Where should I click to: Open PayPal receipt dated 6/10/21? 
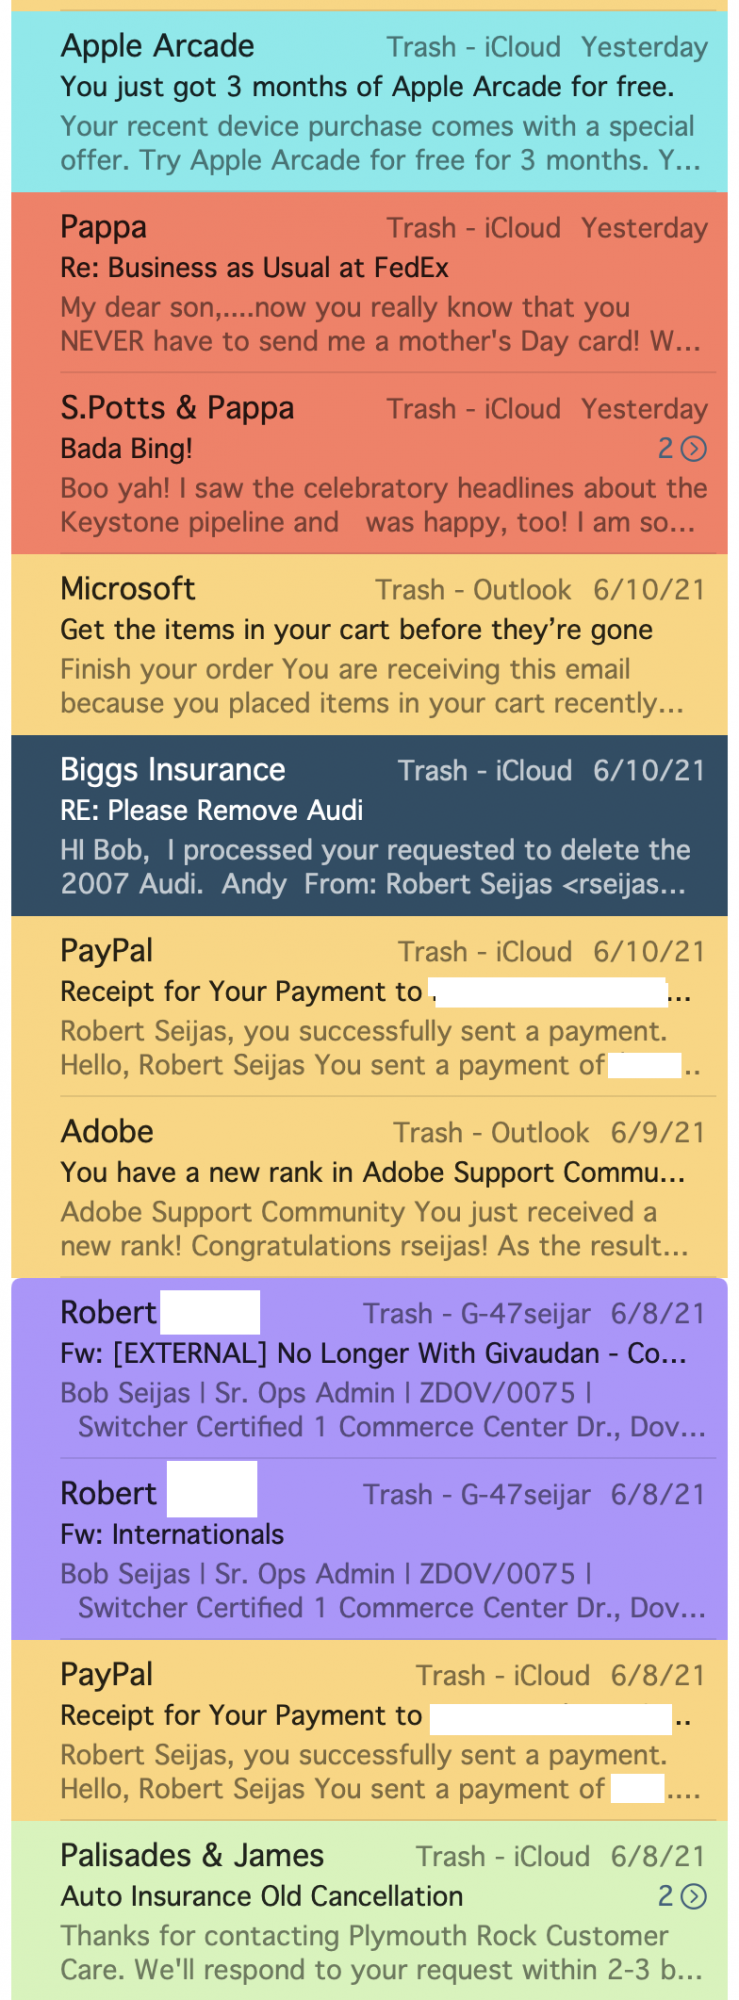(369, 1006)
